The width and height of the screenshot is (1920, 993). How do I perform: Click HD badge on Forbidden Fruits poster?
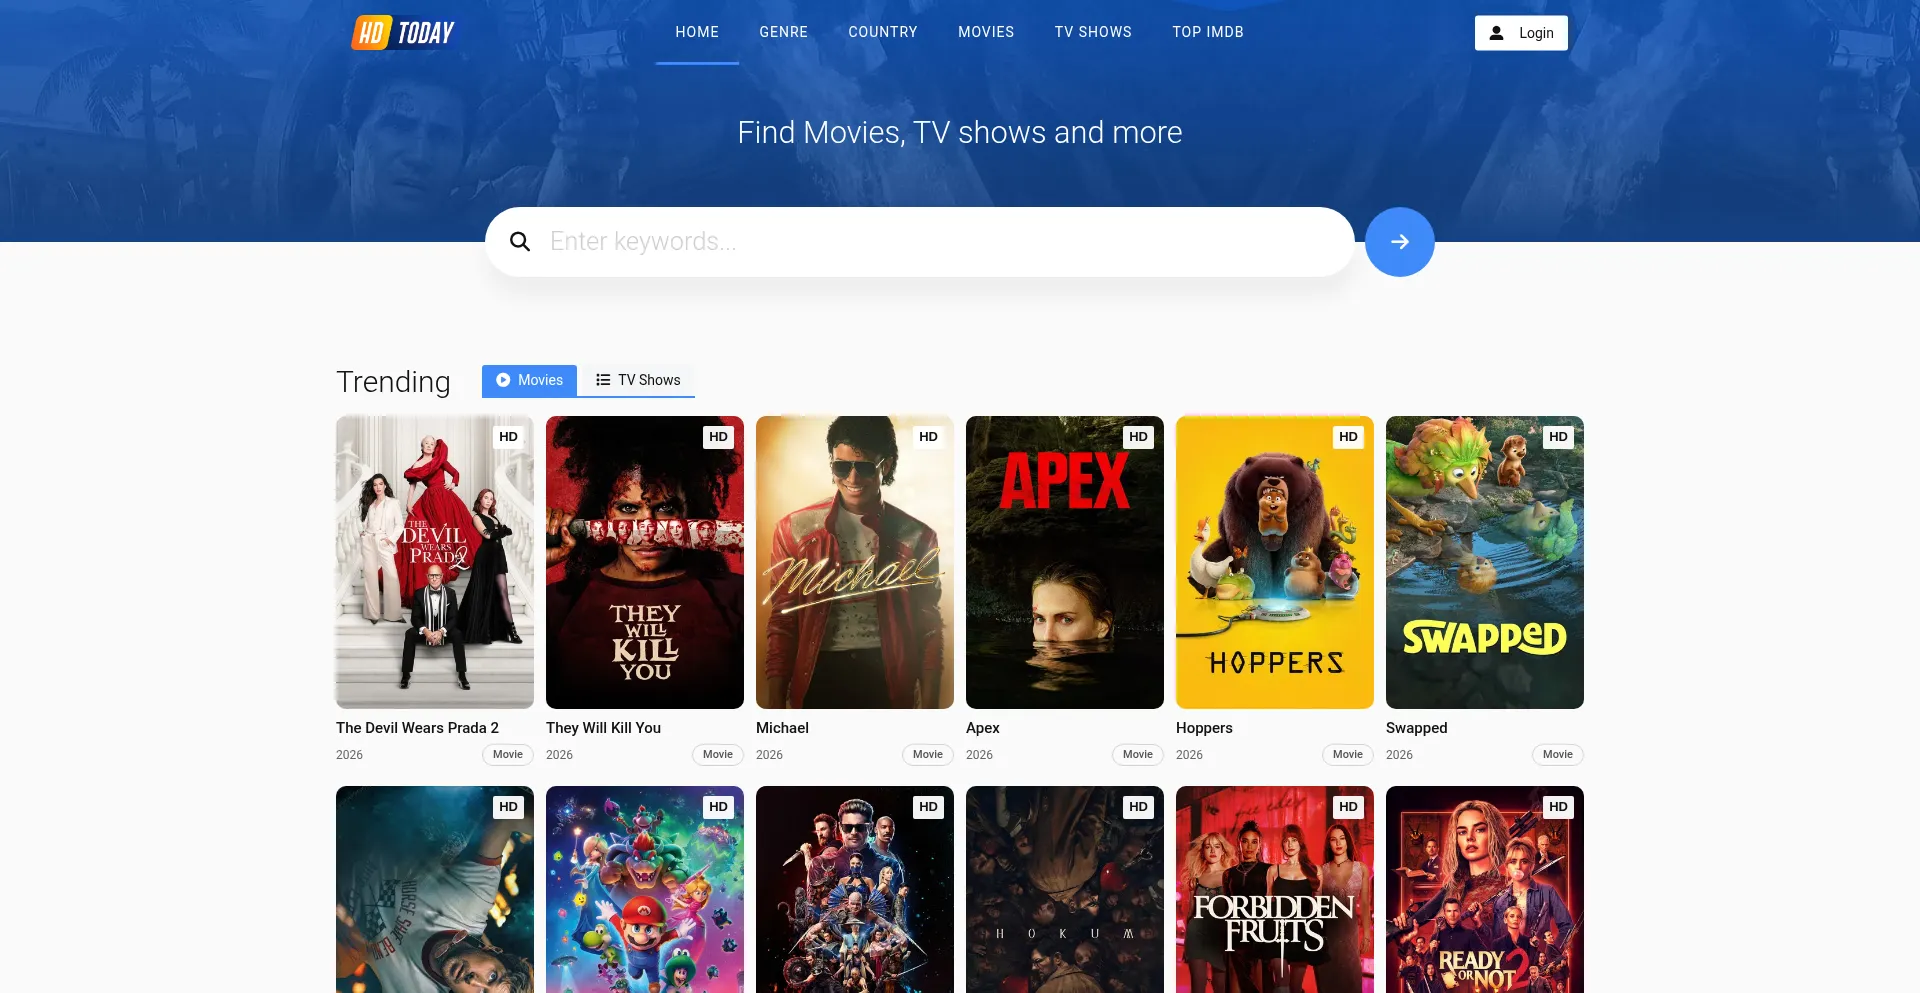pyautogui.click(x=1348, y=807)
